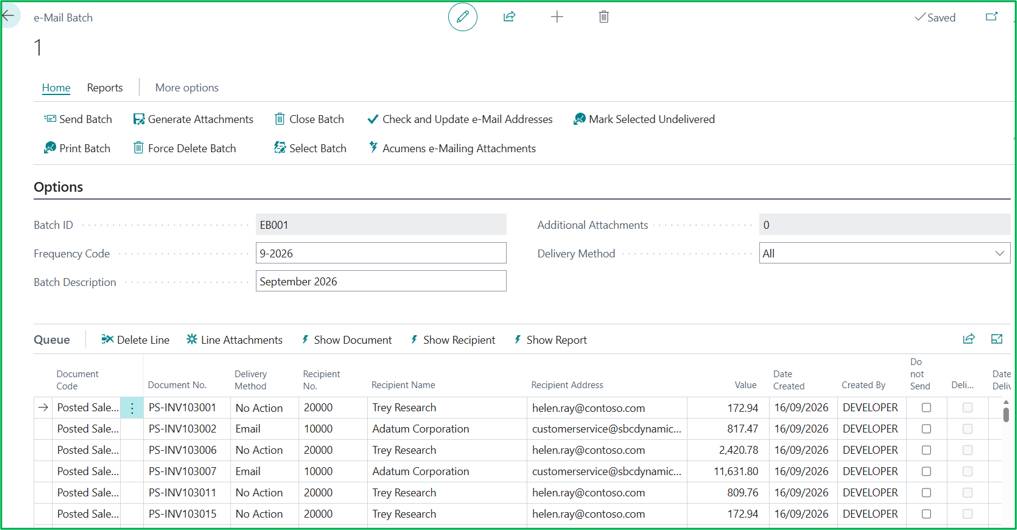This screenshot has height=530, width=1017.
Task: Expand the Queue part to full view
Action: pos(997,339)
